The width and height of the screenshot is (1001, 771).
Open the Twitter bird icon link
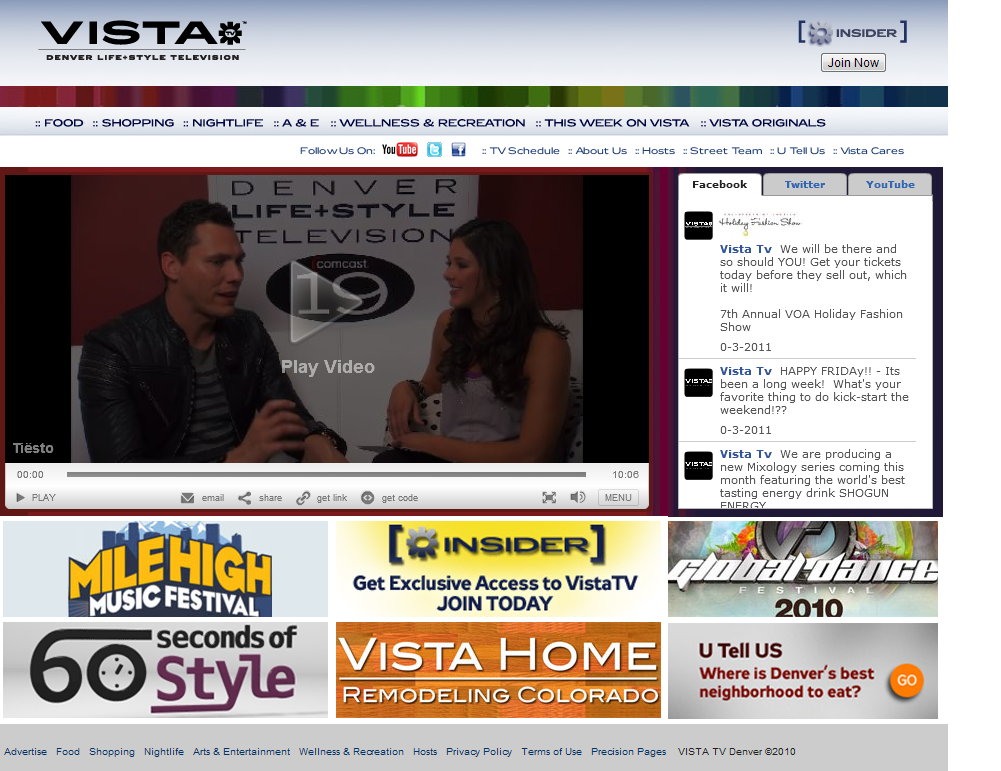click(434, 150)
